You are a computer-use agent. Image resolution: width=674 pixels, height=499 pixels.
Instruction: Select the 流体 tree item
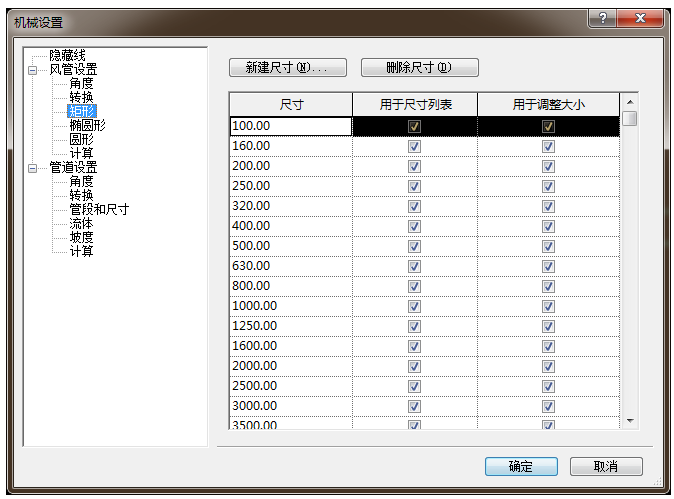point(81,223)
